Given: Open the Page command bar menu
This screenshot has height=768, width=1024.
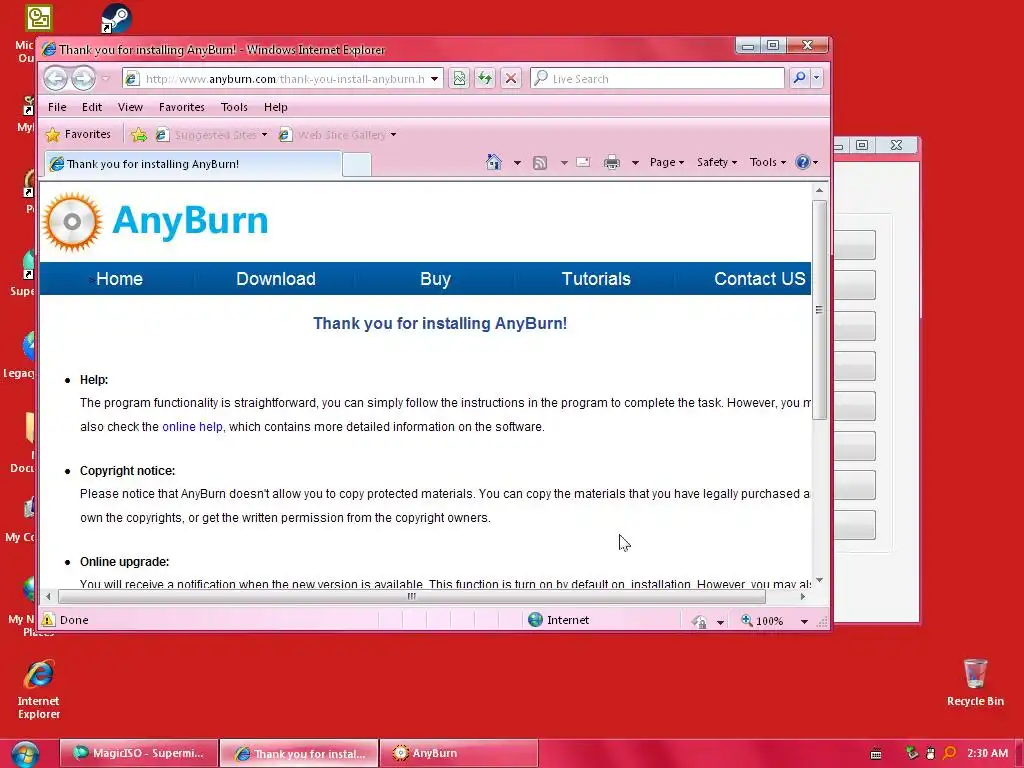Looking at the screenshot, I should coord(667,163).
